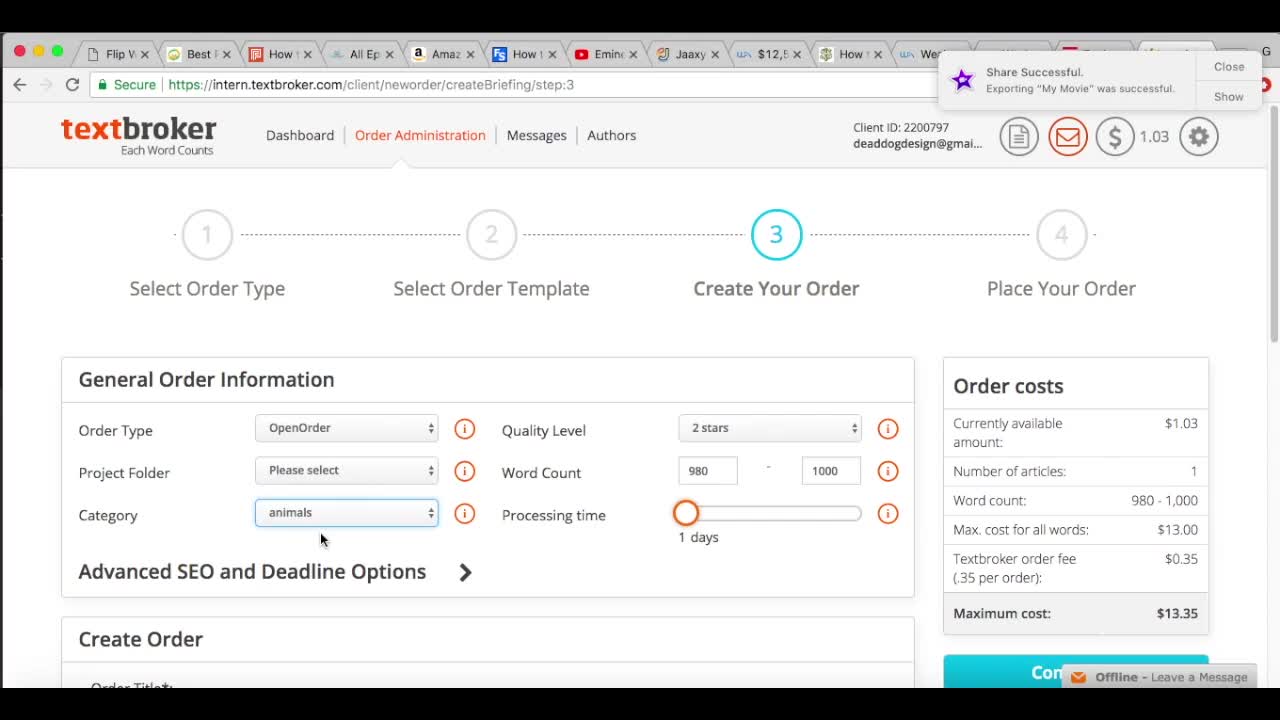This screenshot has height=720, width=1280.
Task: Open the settings gear icon
Action: click(1199, 136)
